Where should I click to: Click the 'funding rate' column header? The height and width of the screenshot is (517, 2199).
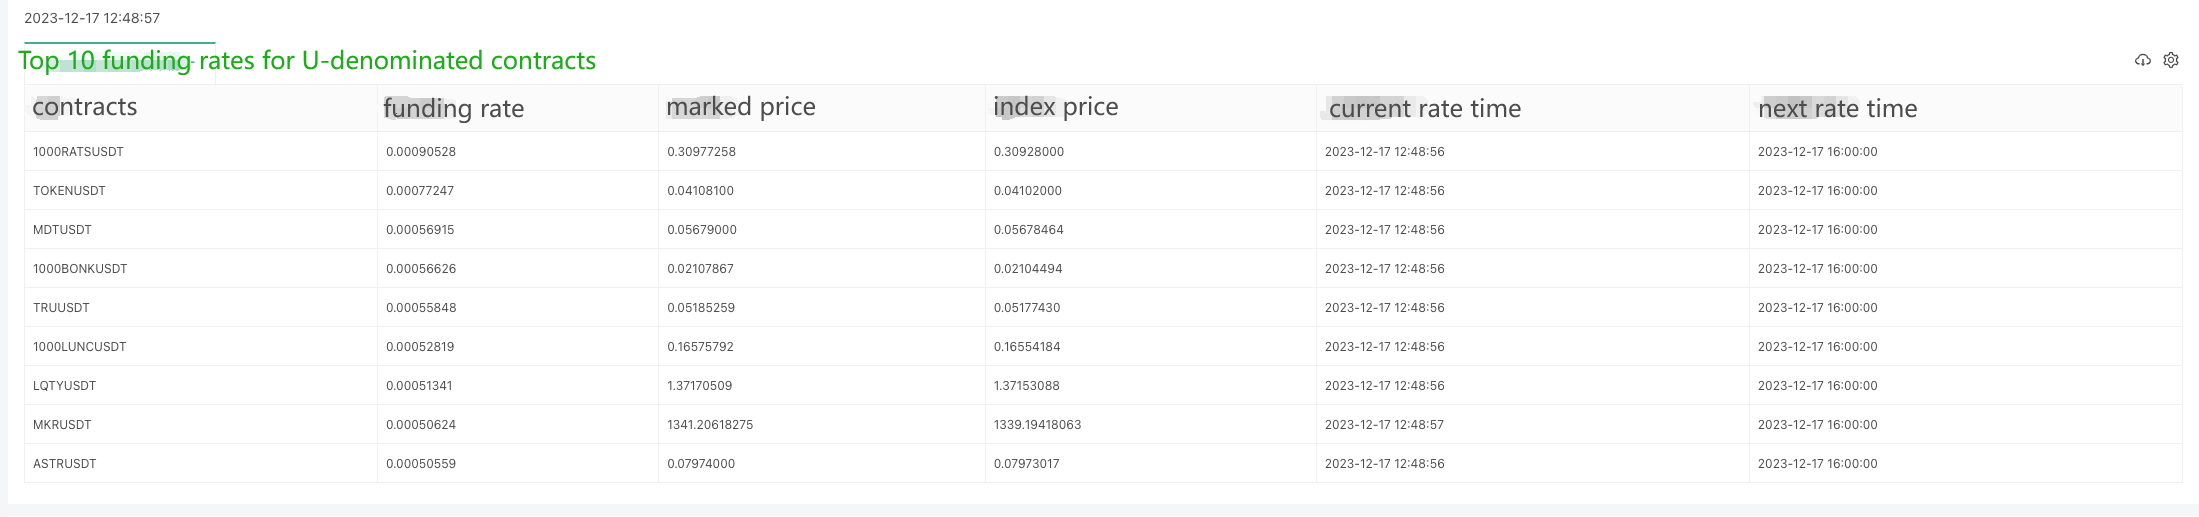tap(453, 108)
